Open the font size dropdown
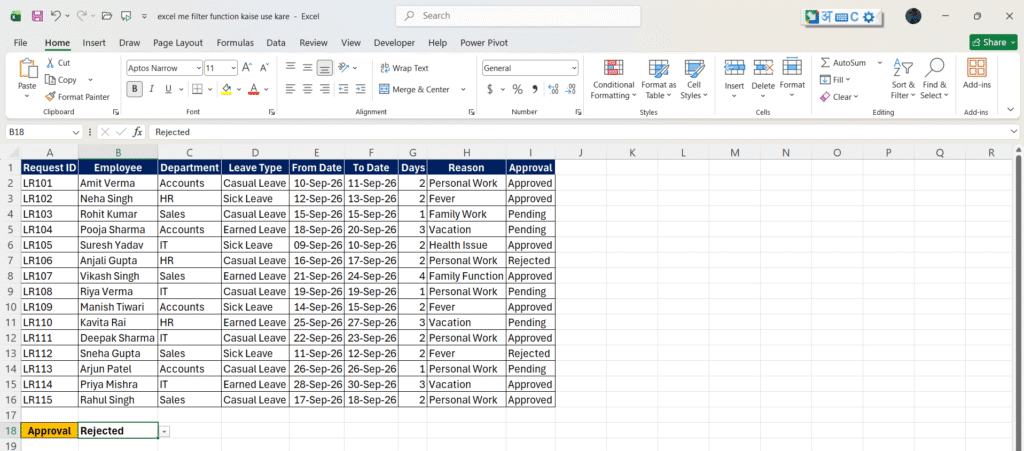This screenshot has width=1024, height=451. click(x=234, y=68)
